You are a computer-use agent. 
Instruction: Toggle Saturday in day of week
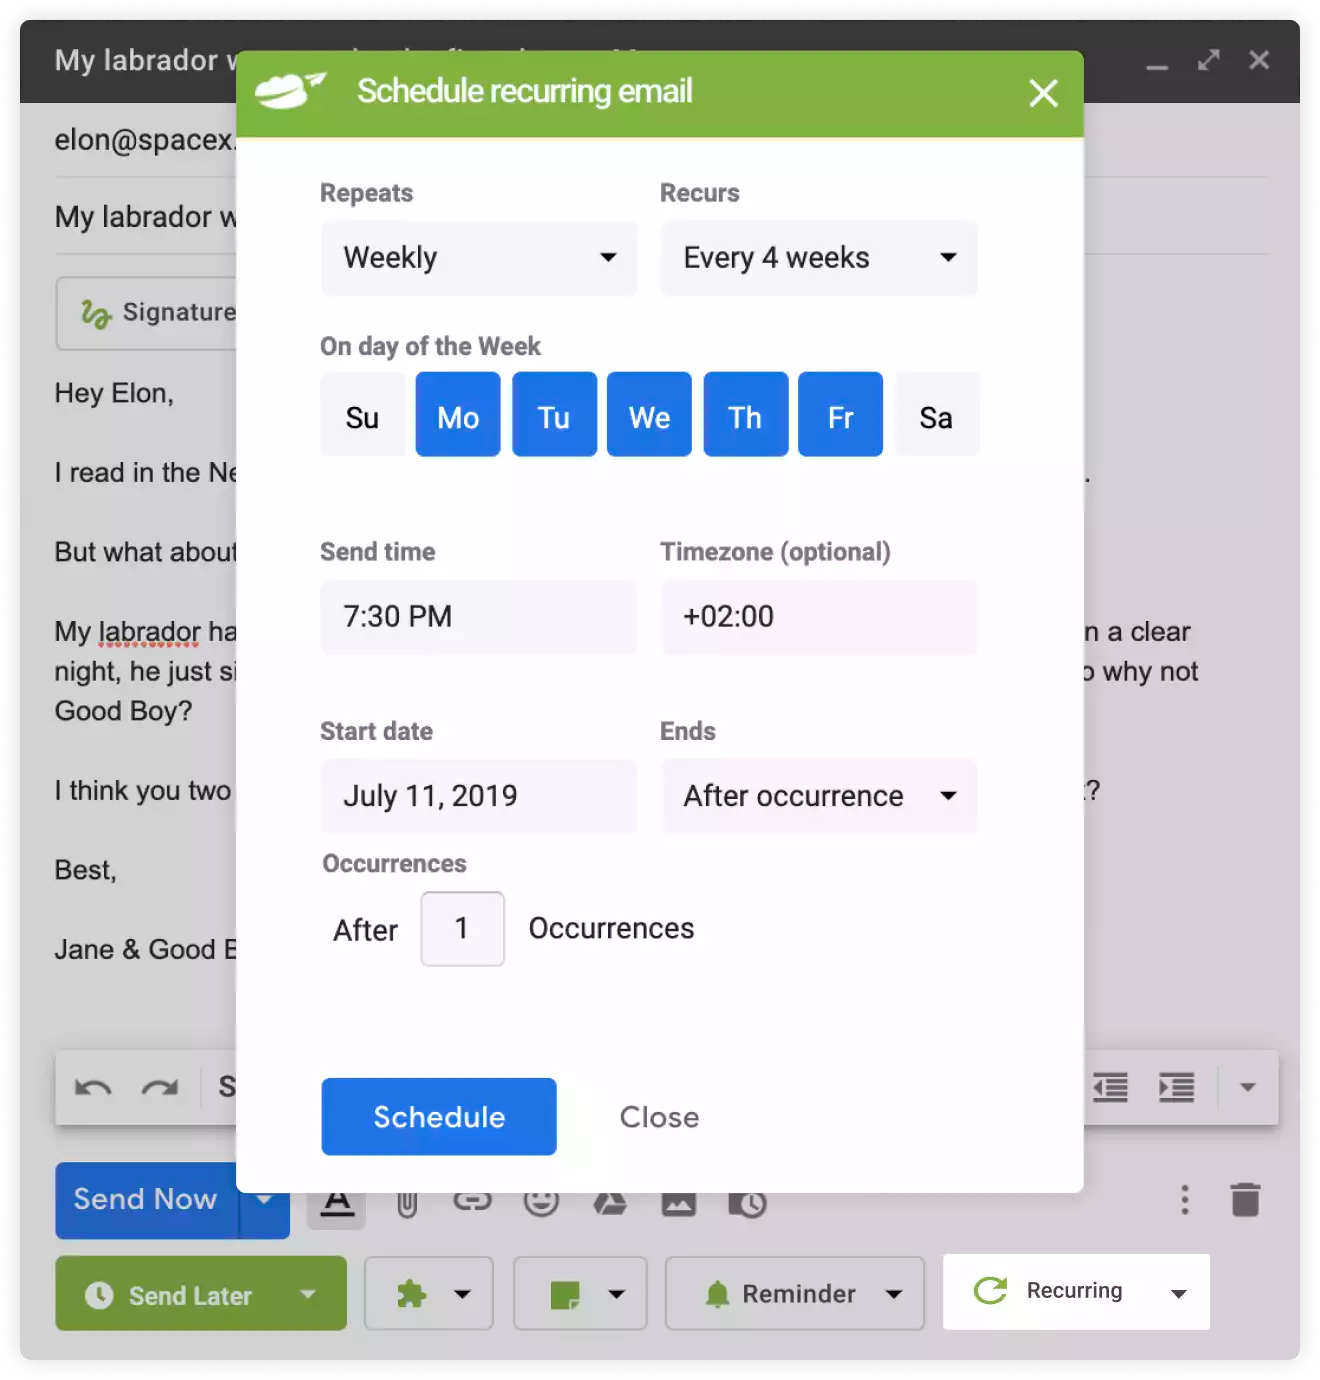(x=936, y=415)
